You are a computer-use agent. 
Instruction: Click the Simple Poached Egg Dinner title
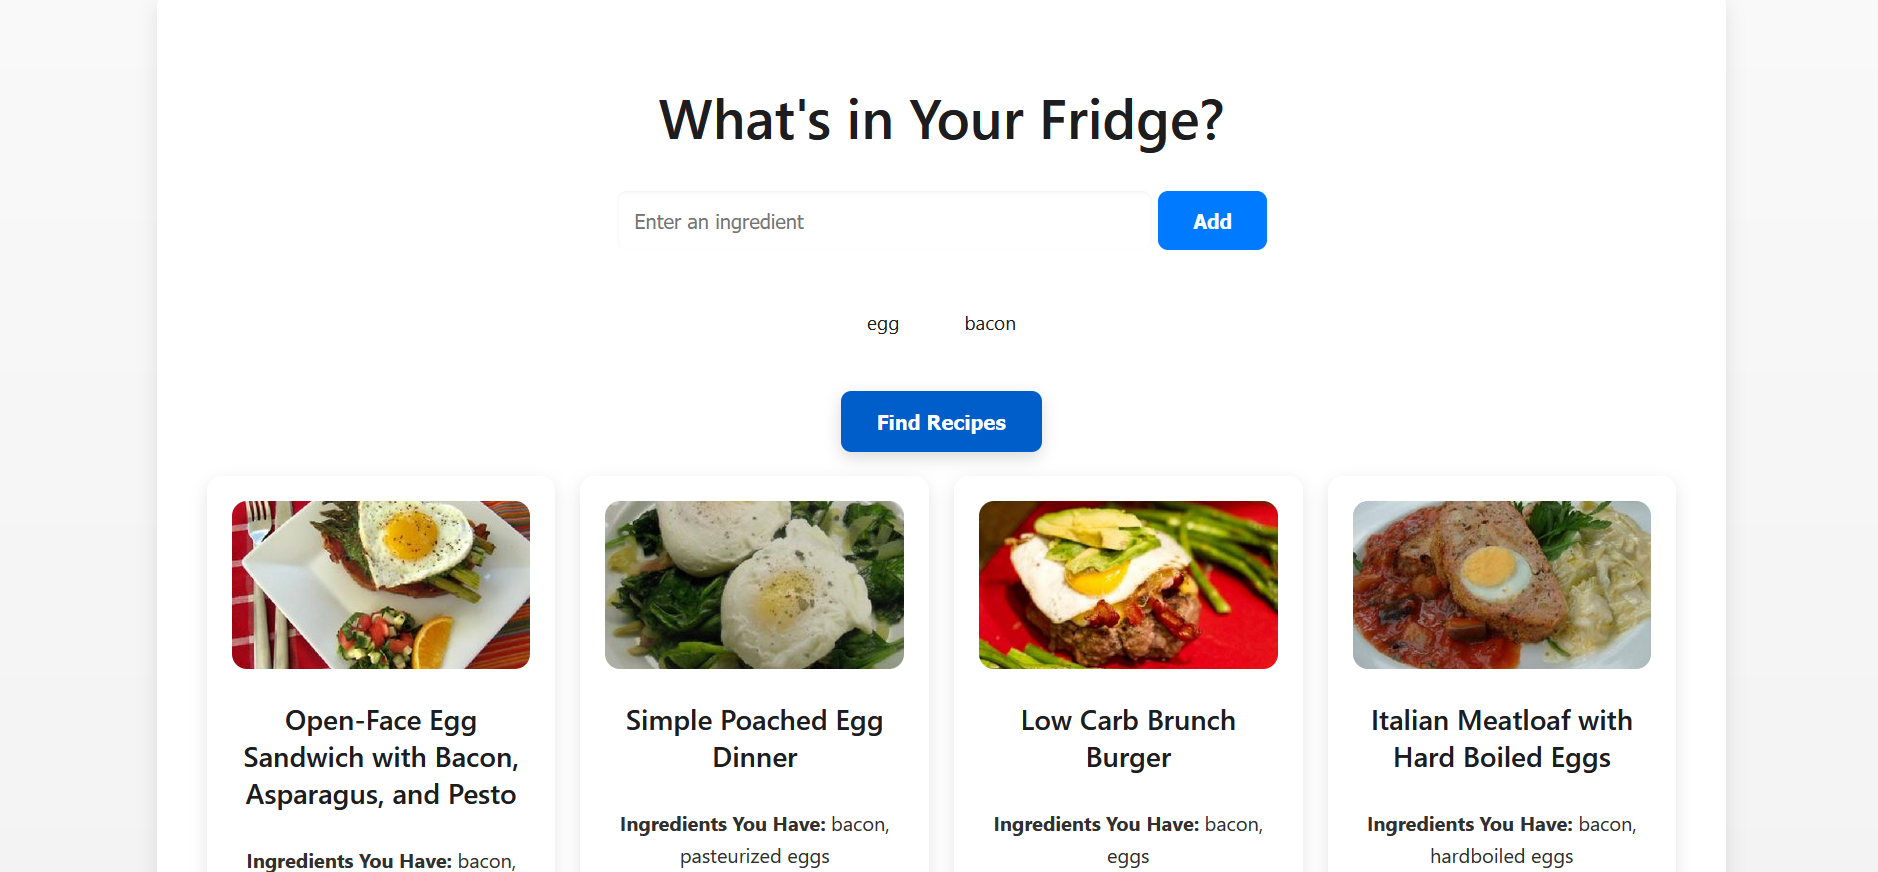point(754,739)
